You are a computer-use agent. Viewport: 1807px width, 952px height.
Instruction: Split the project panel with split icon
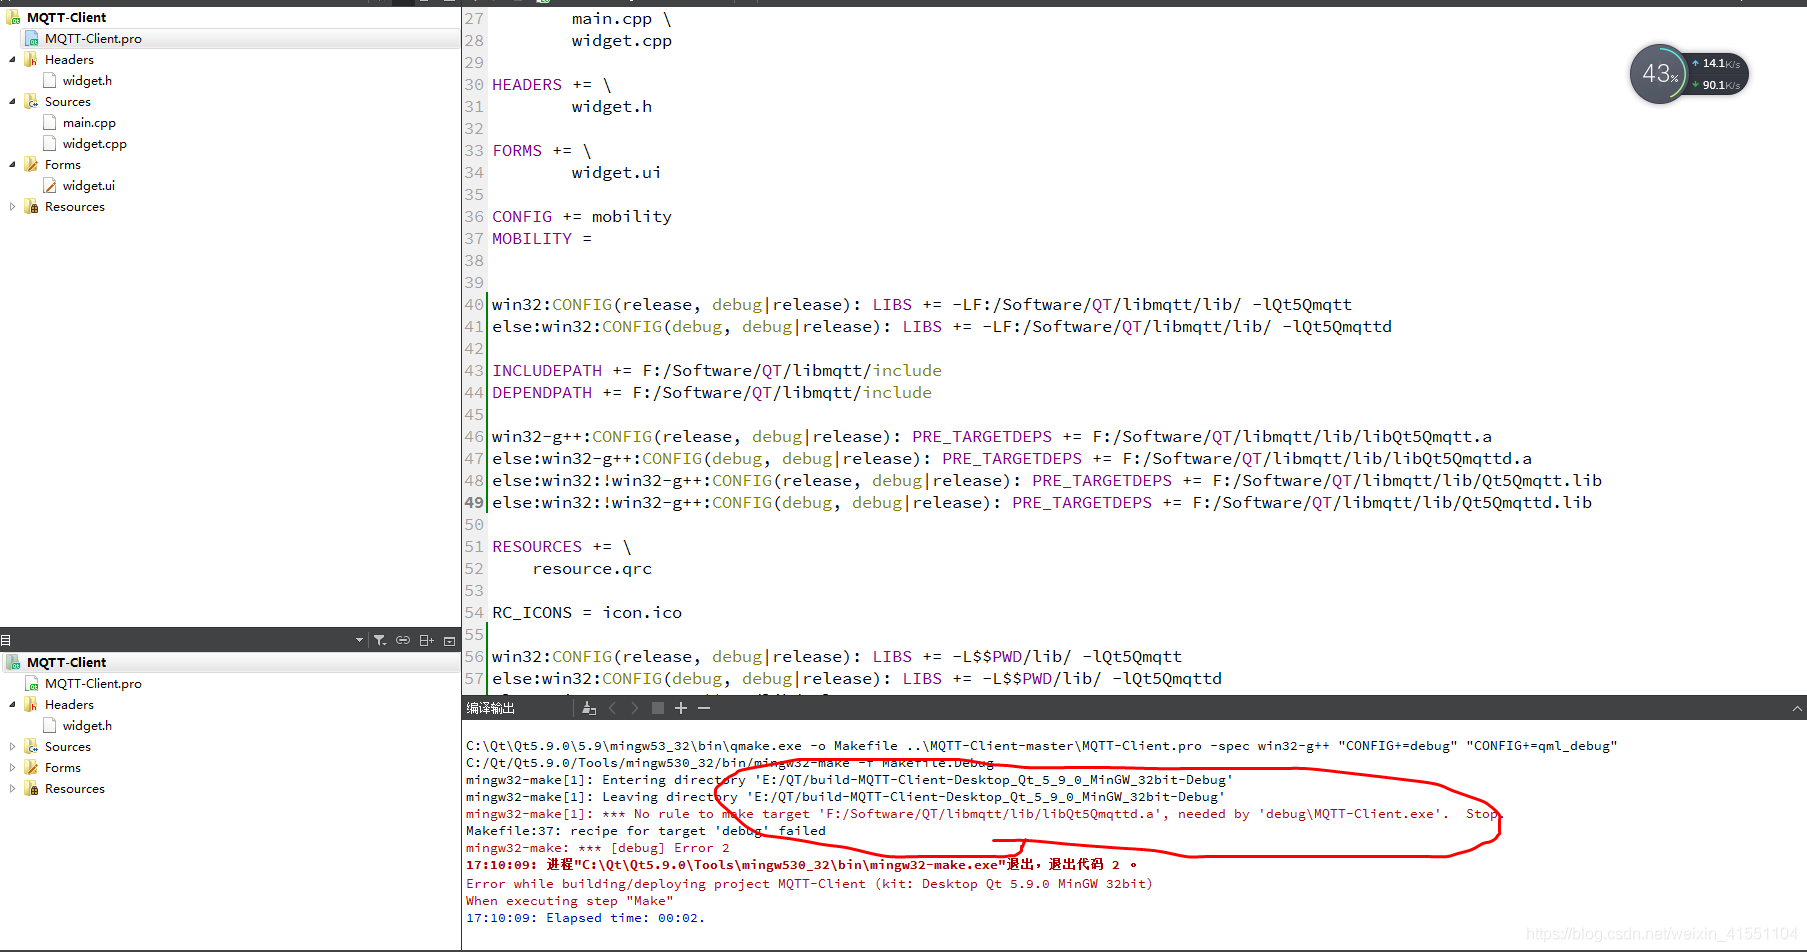426,640
